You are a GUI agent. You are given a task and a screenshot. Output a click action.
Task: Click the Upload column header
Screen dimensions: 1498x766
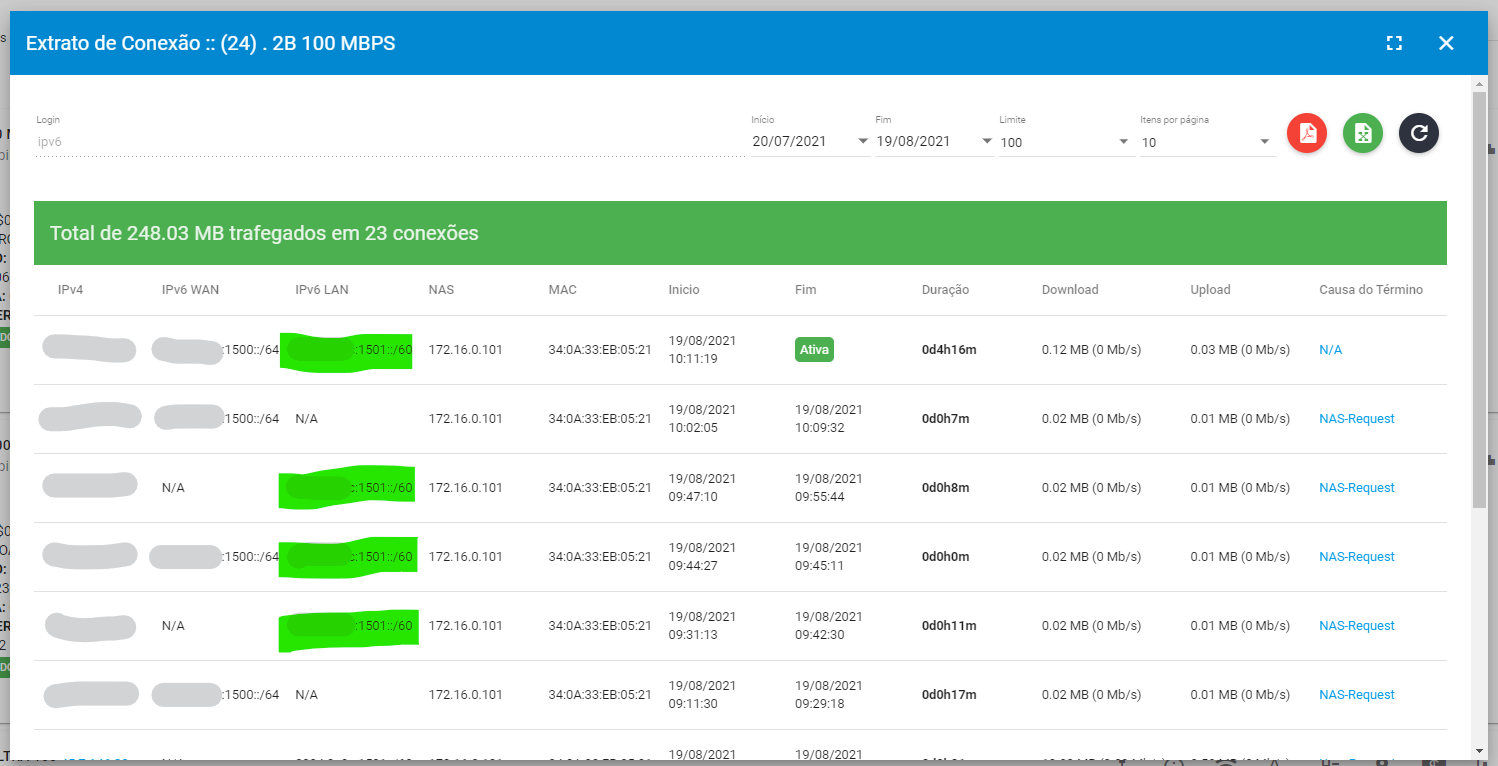[1210, 290]
